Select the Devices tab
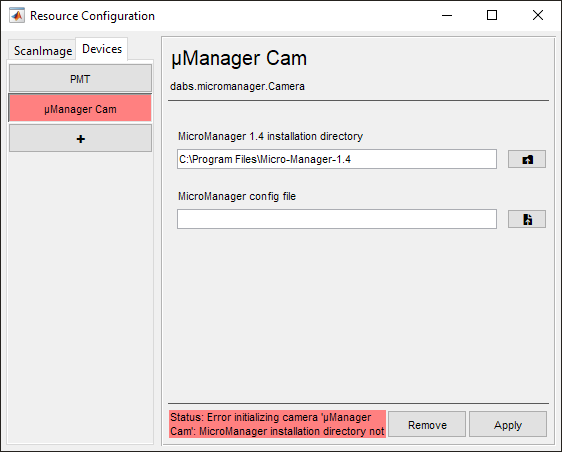562x452 pixels. tap(102, 49)
